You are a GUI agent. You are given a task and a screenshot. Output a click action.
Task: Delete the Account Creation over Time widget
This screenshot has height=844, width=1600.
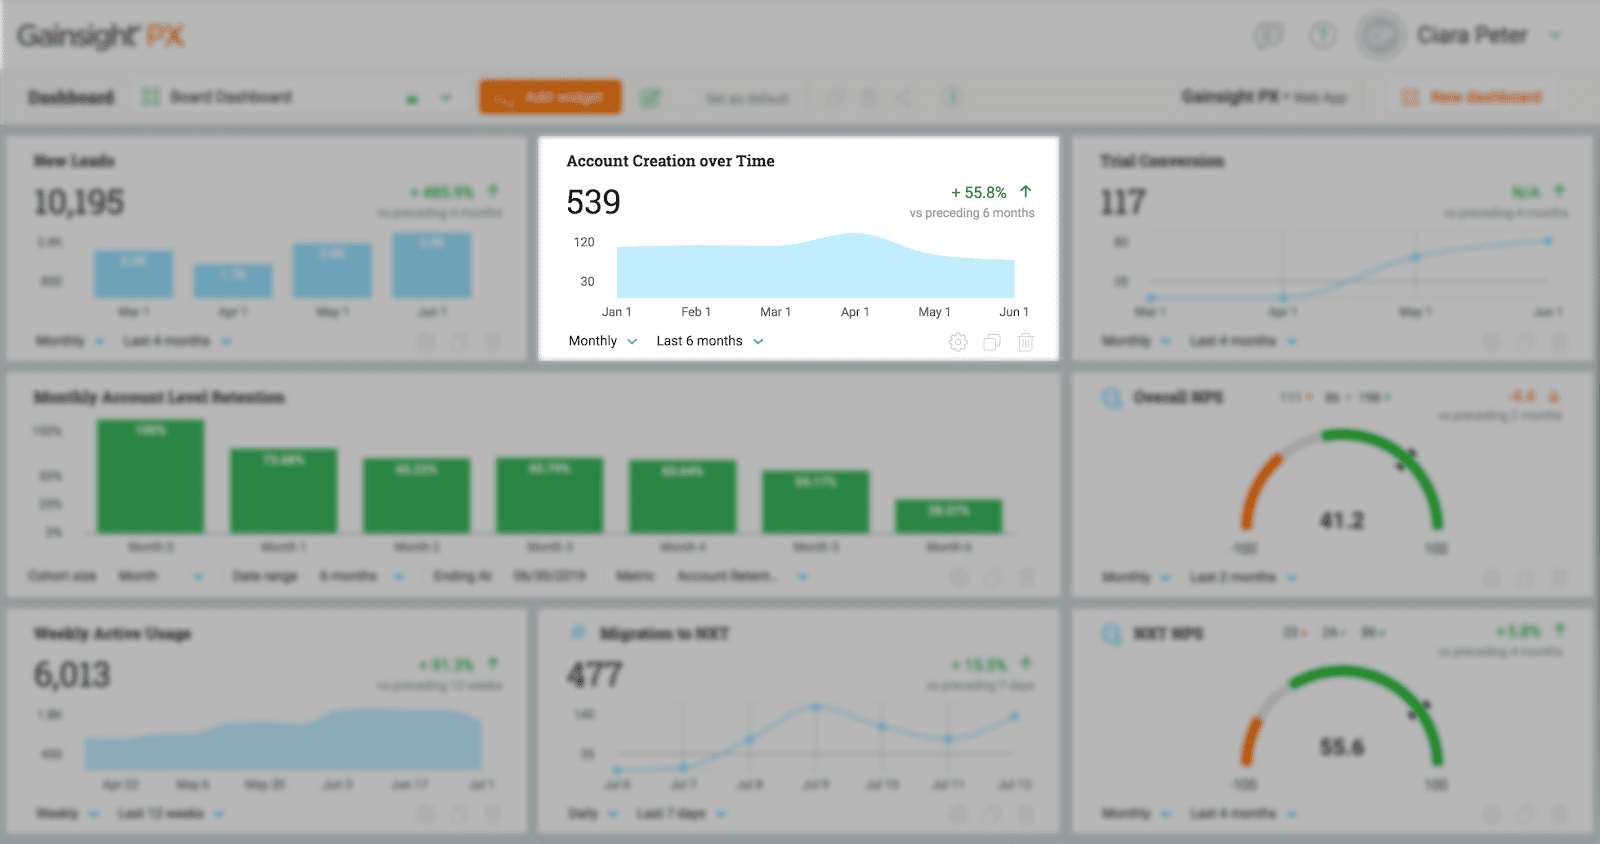point(1025,342)
